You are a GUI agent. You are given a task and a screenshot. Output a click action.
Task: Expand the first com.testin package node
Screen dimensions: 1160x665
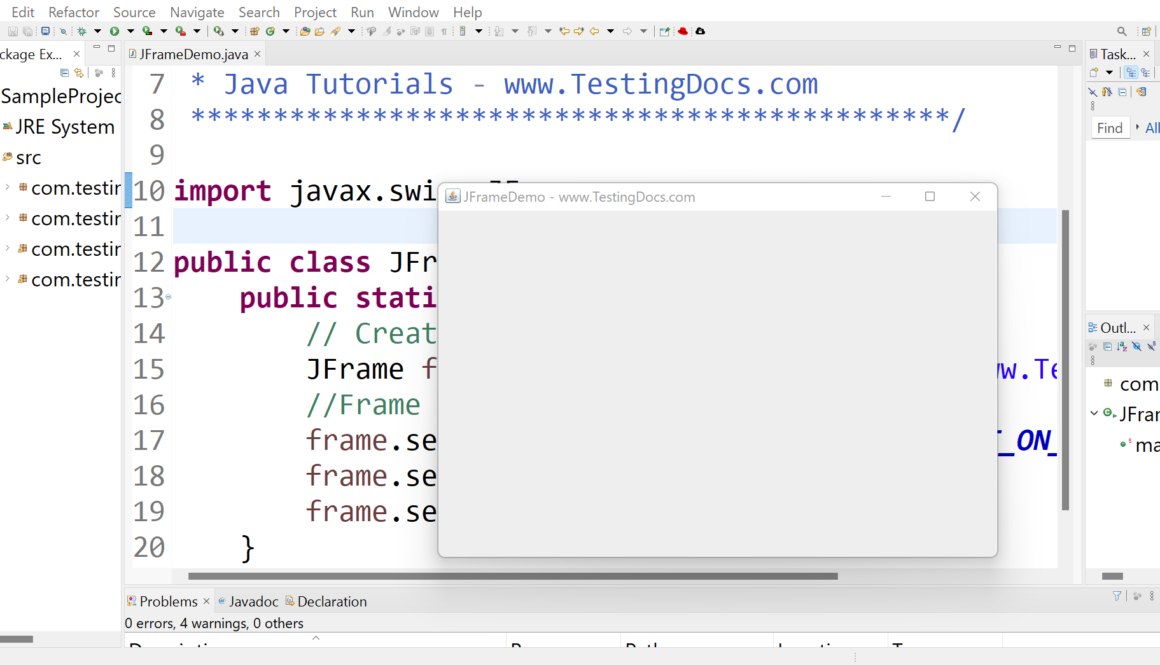pyautogui.click(x=8, y=187)
